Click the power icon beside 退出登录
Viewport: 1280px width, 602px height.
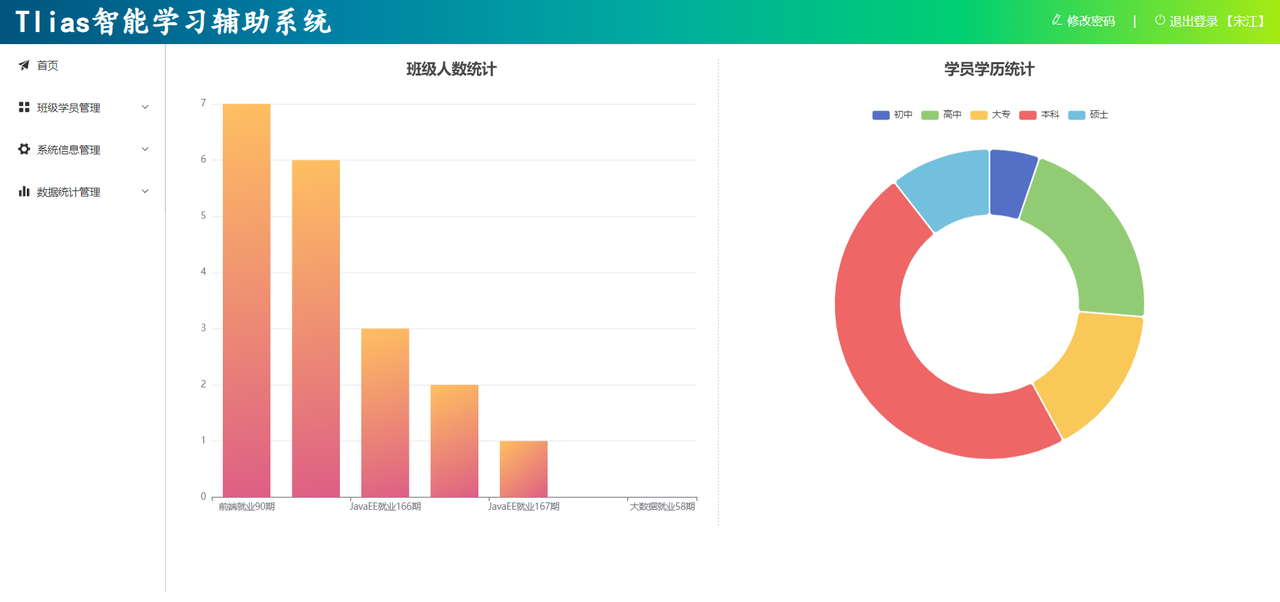[x=1160, y=20]
